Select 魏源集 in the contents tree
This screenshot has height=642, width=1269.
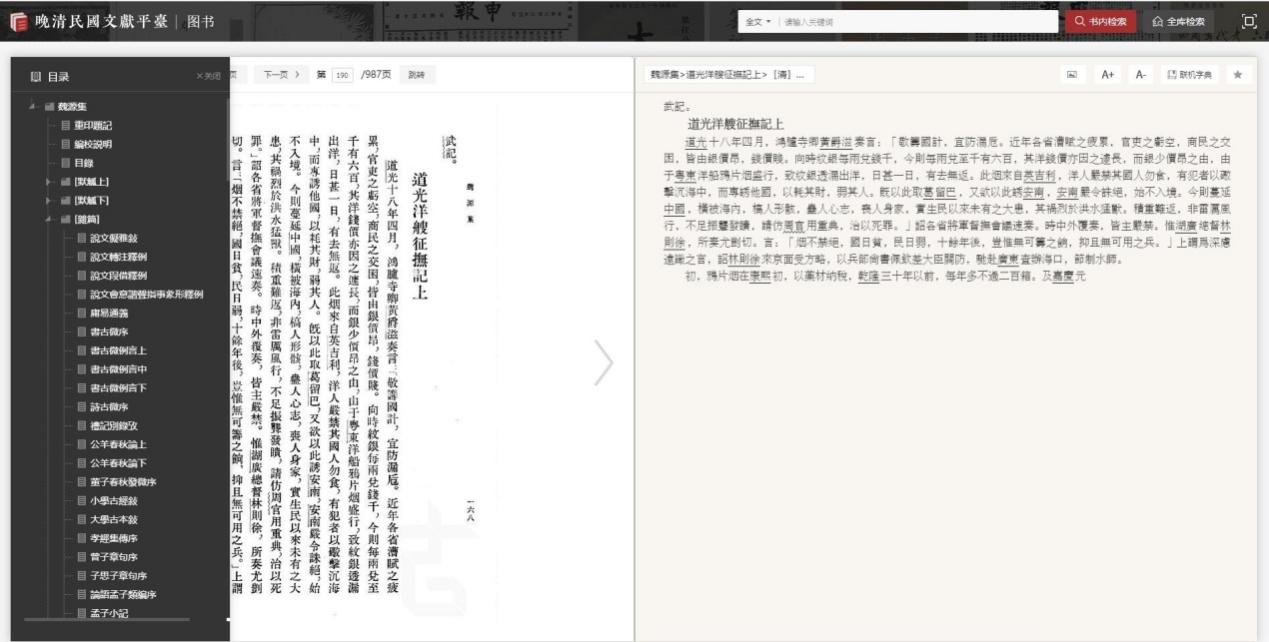click(73, 106)
